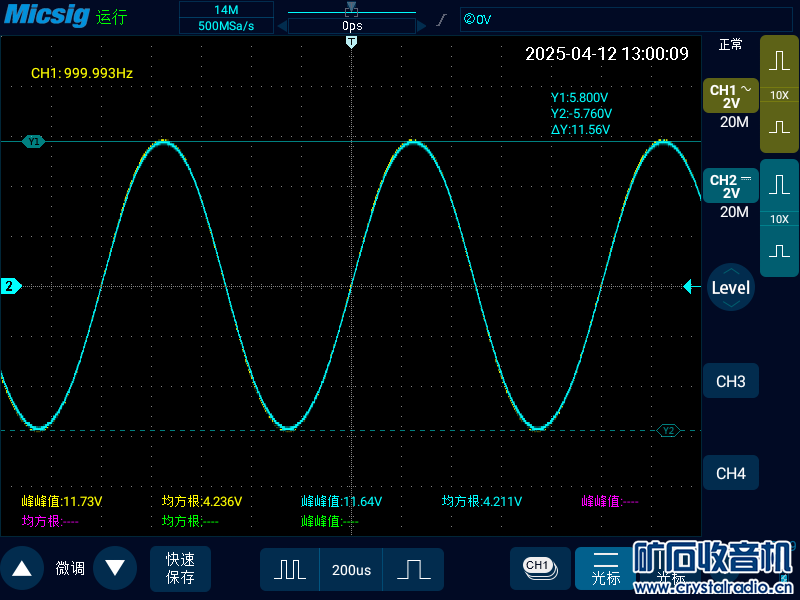Toggle the 光标 cursor button
Image resolution: width=800 pixels, height=600 pixels.
coord(606,569)
